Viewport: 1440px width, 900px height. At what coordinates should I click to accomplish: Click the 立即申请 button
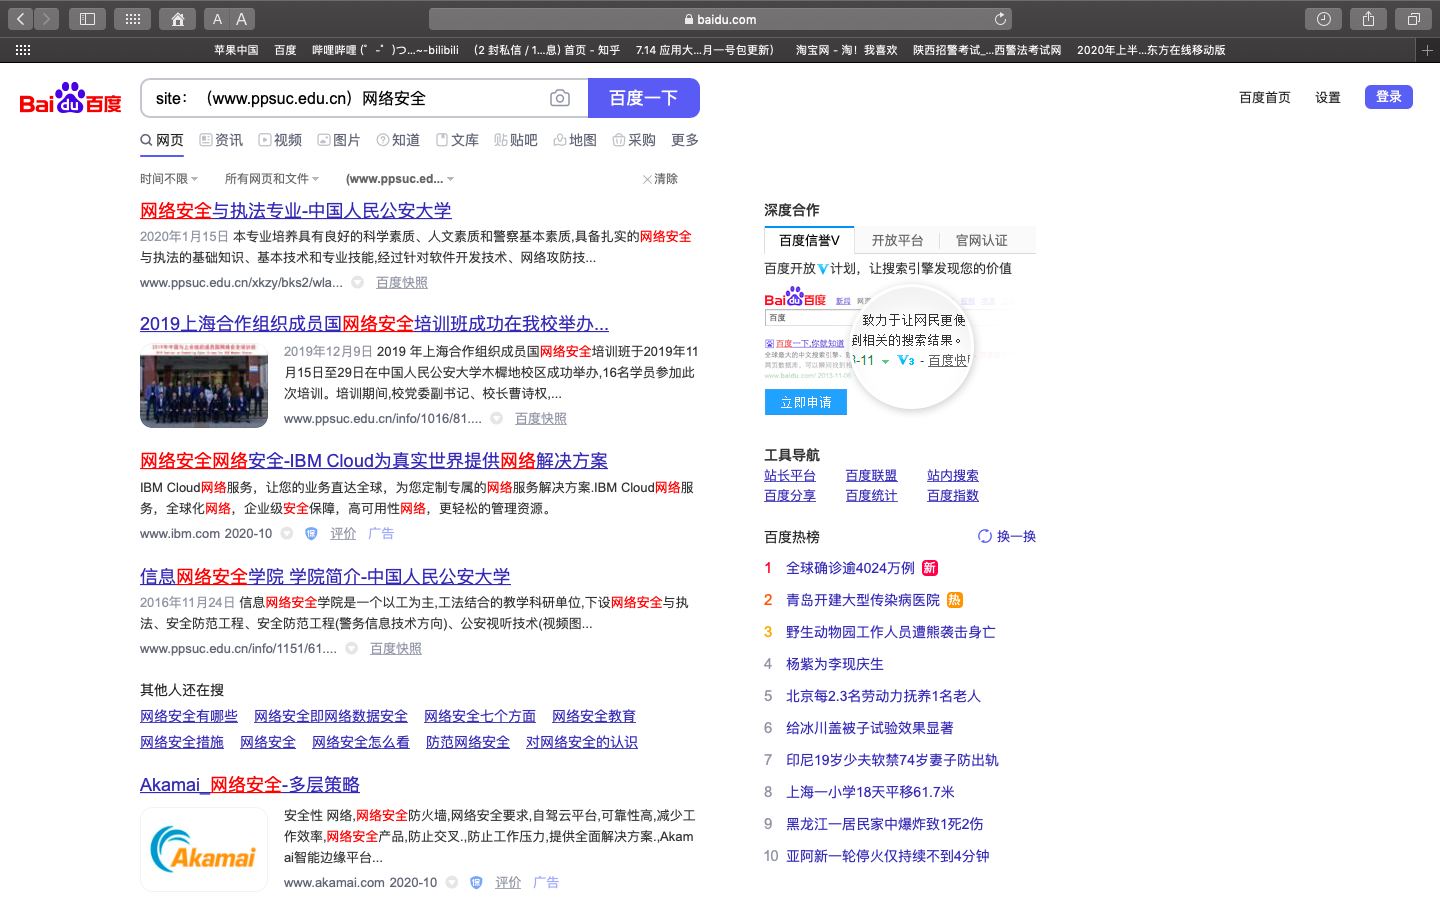pos(806,402)
